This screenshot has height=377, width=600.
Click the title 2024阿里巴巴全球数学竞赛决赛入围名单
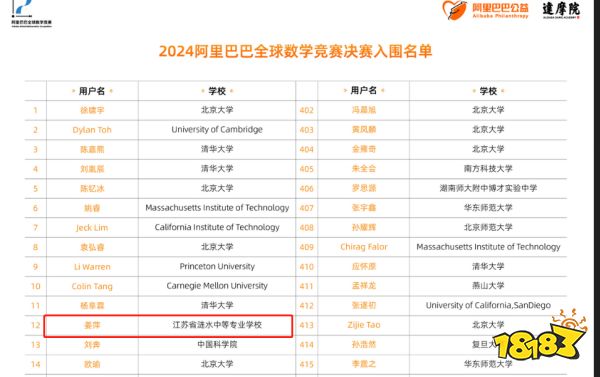(x=295, y=51)
